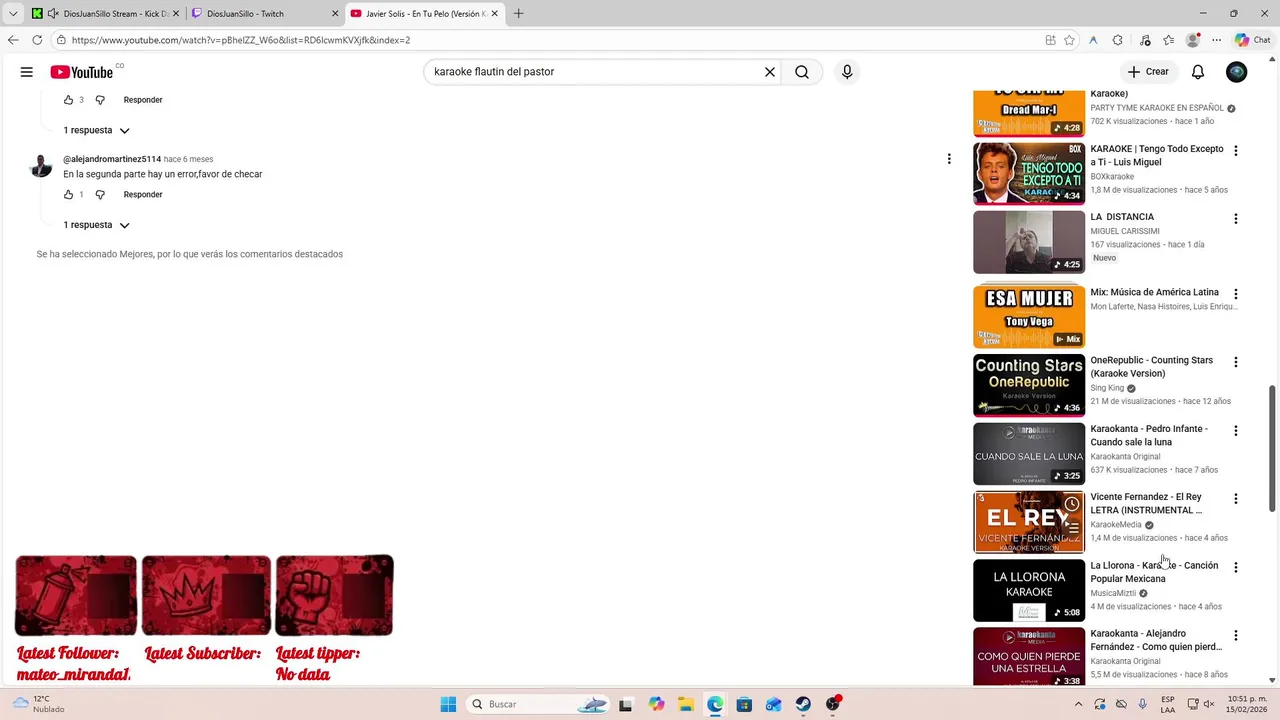The width and height of the screenshot is (1280, 720).
Task: Click the browser address bar URL
Action: [241, 40]
